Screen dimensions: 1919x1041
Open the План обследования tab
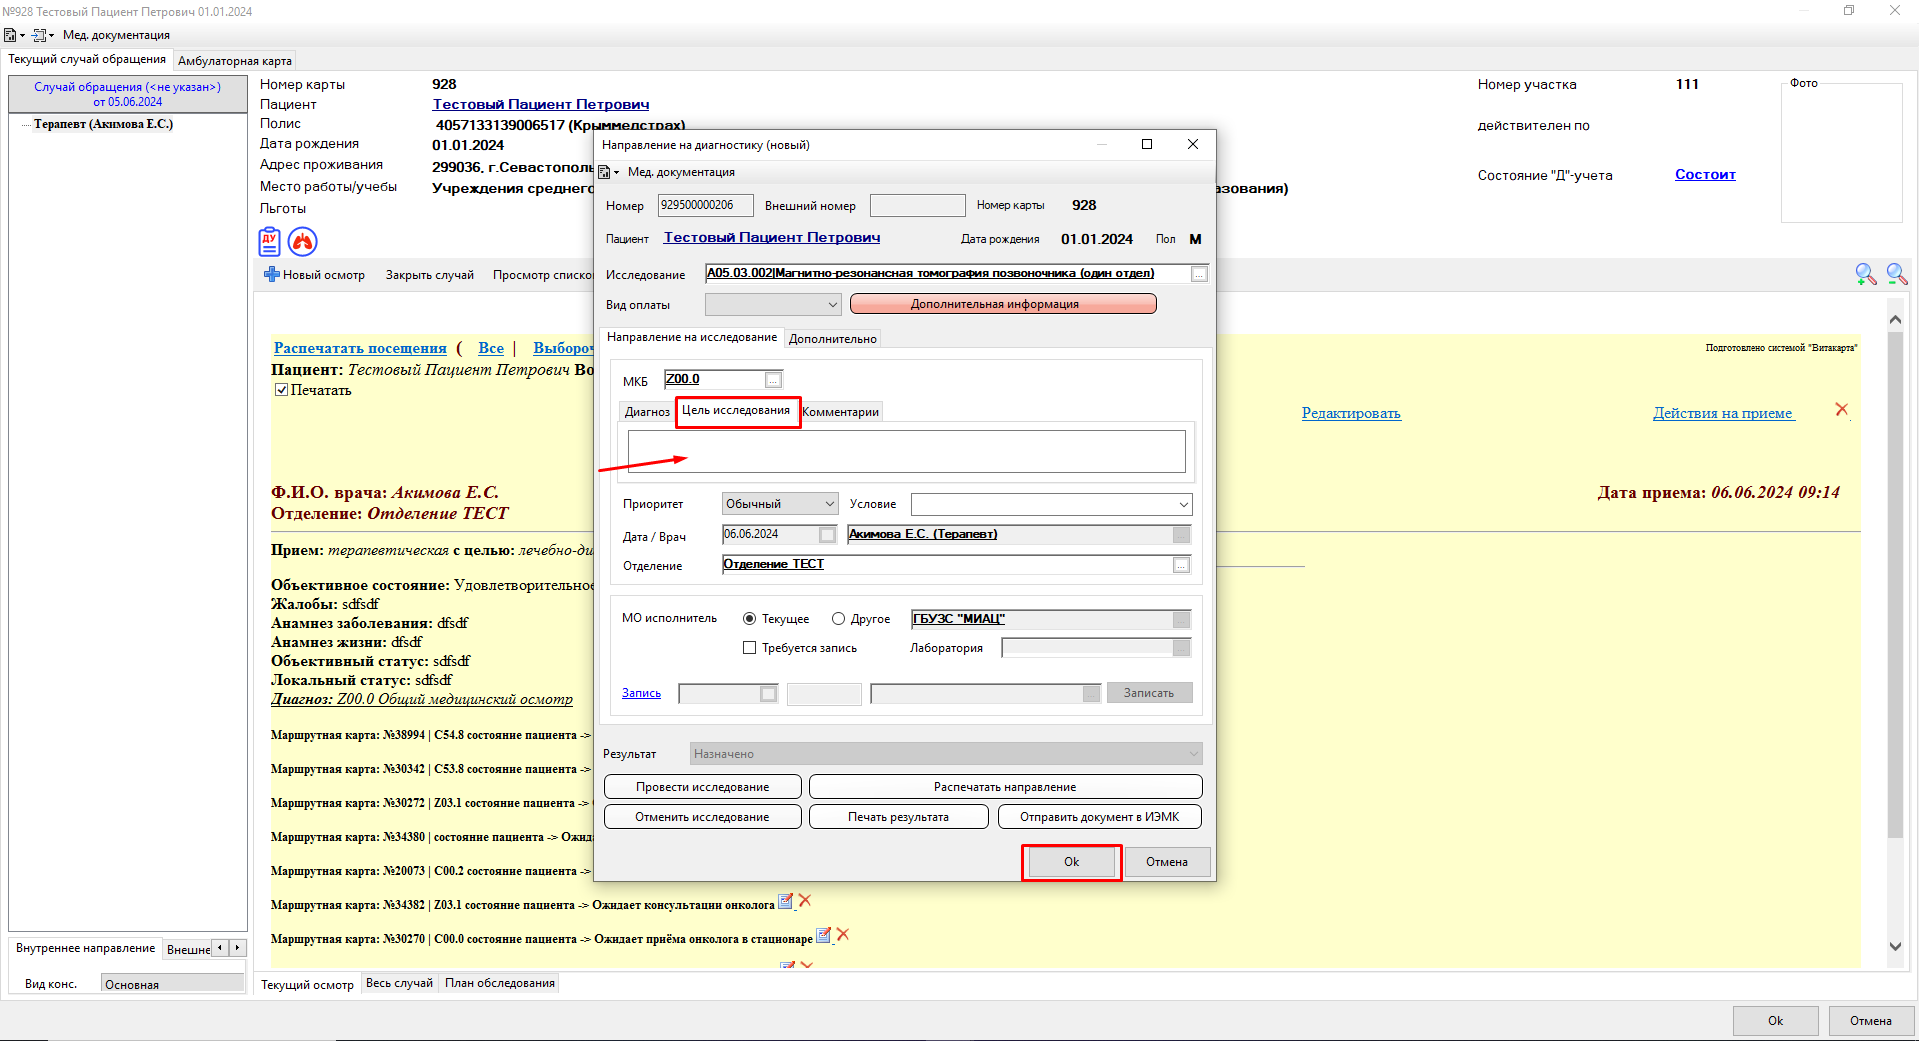click(x=500, y=983)
